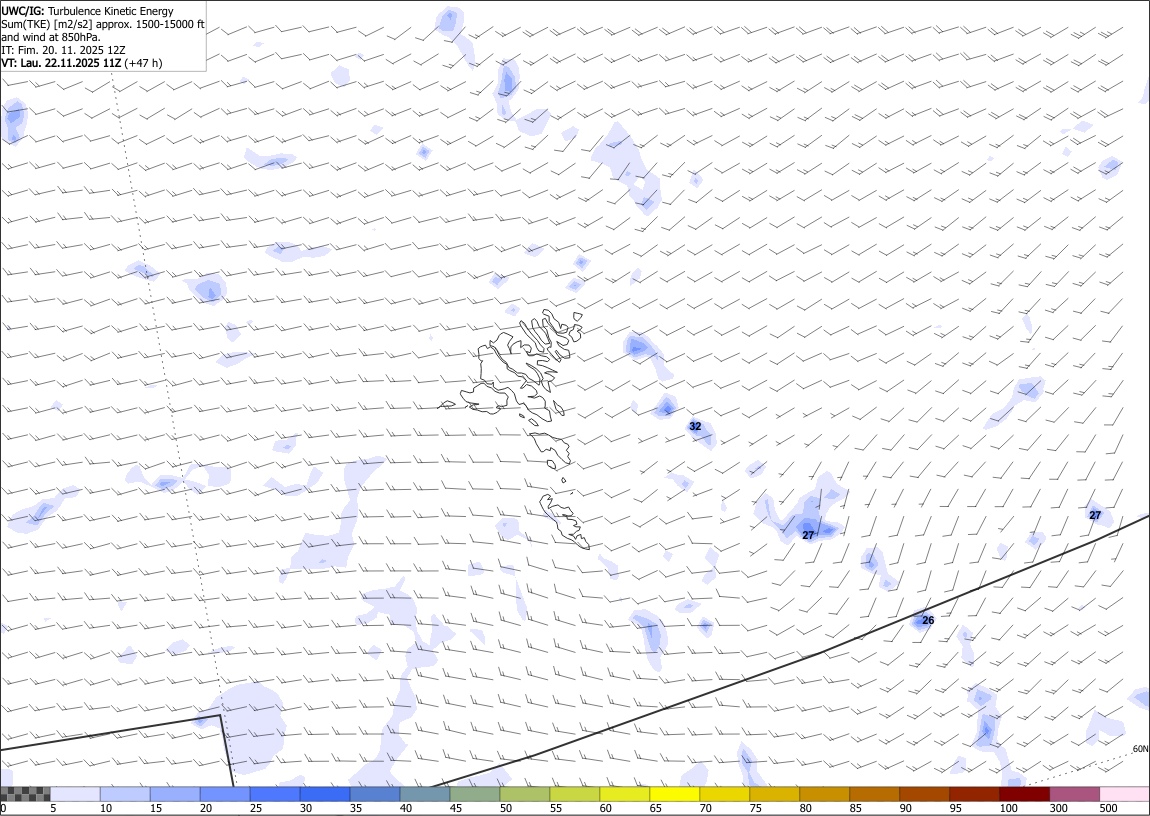
Task: Click the '500' legend scale number
Action: click(1108, 809)
